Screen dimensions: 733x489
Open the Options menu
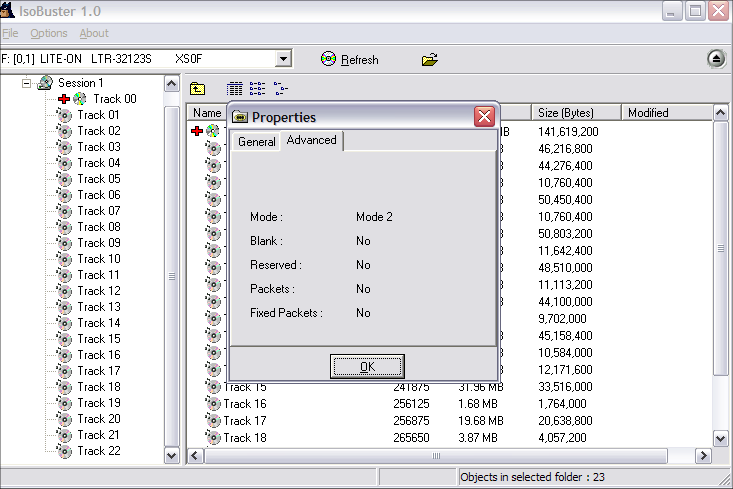click(48, 33)
